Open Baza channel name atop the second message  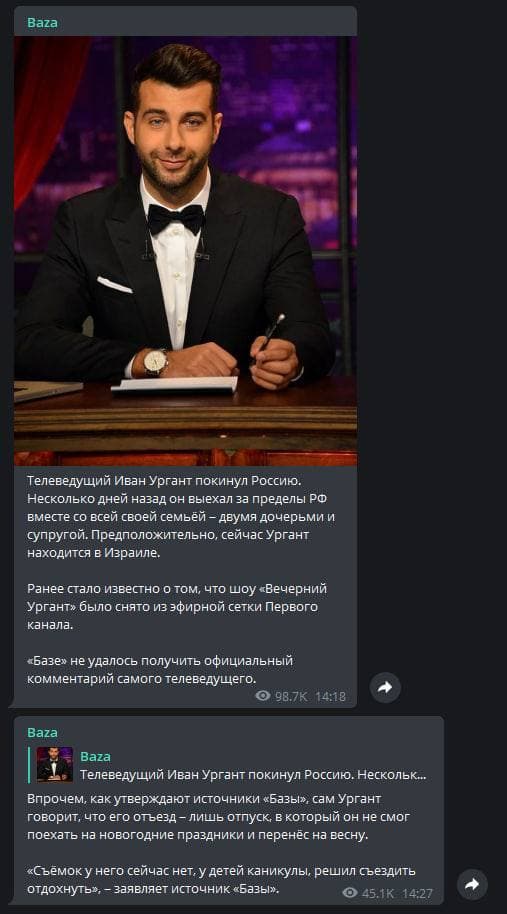coord(43,733)
